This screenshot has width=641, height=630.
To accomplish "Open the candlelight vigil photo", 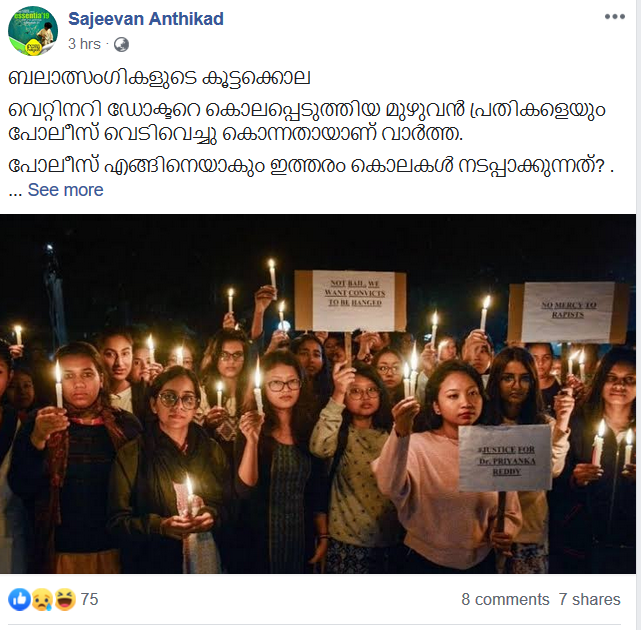I will [318, 393].
